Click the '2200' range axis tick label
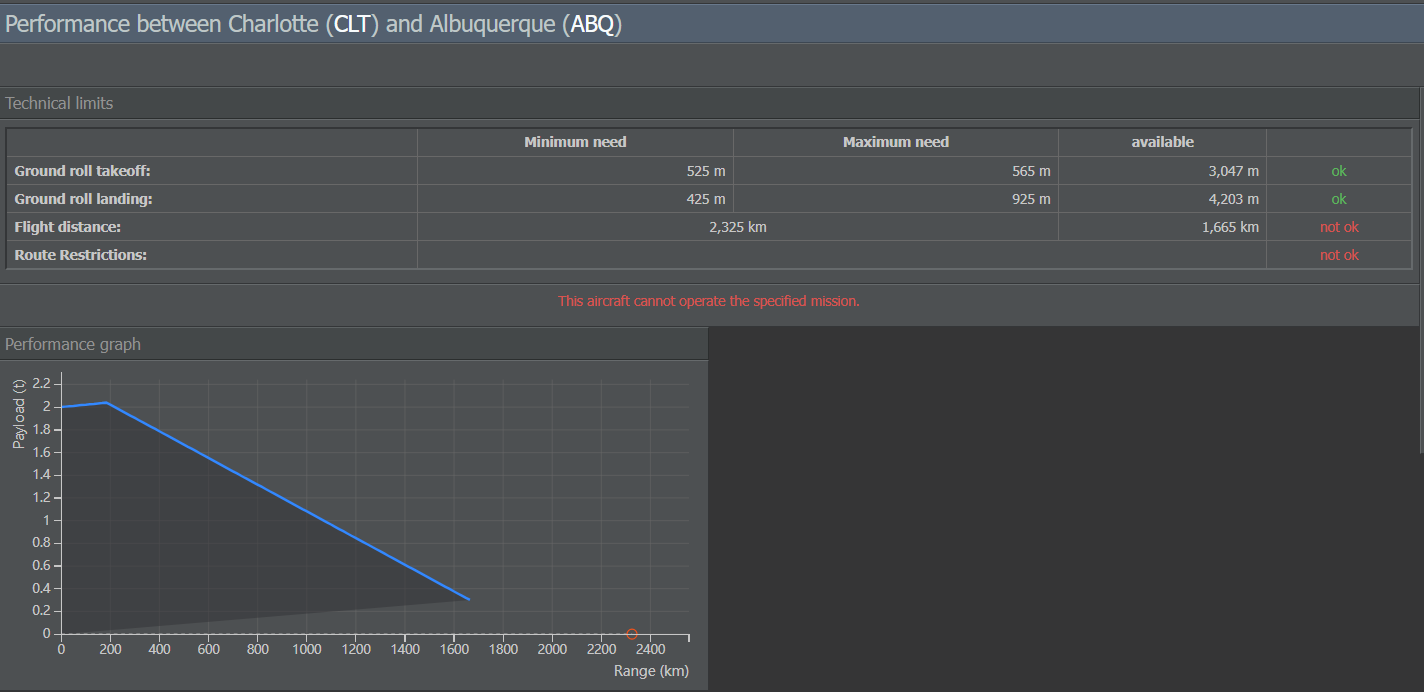Image resolution: width=1424 pixels, height=692 pixels. pyautogui.click(x=601, y=650)
